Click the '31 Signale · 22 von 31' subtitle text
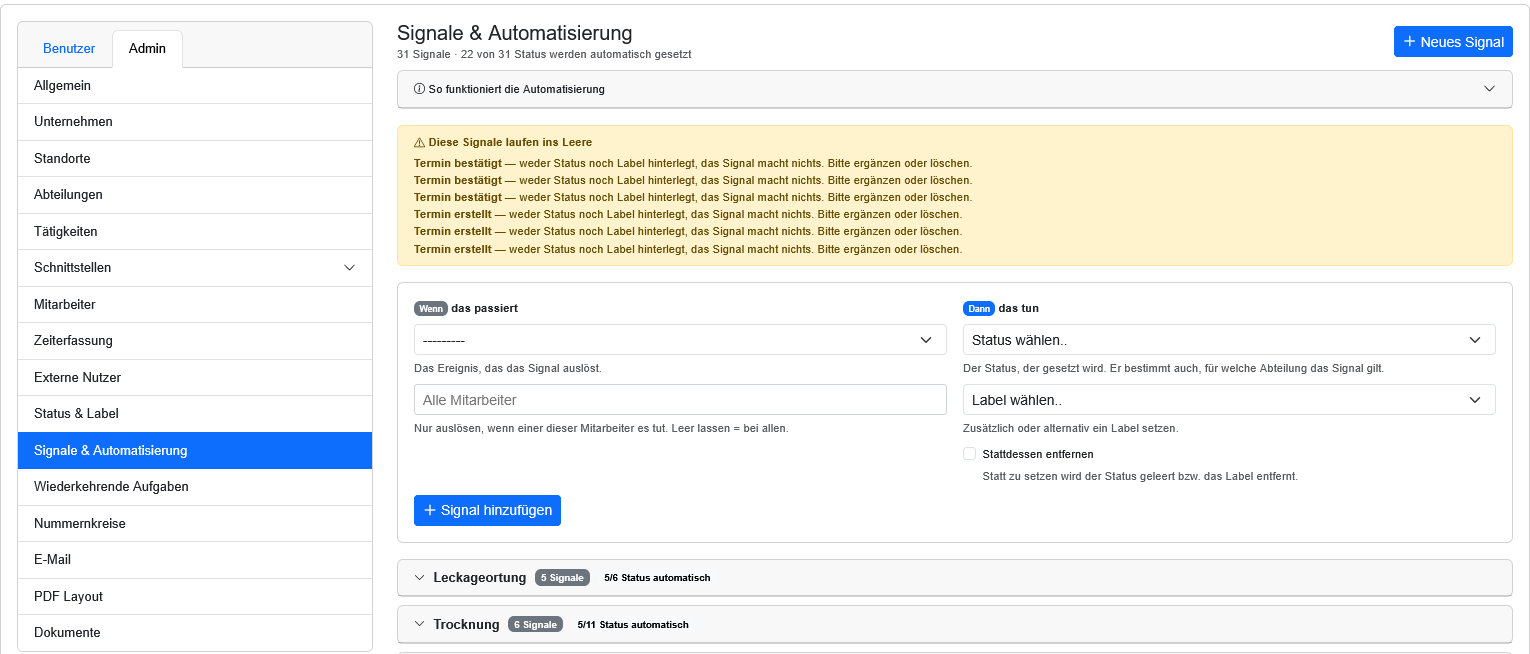The height and width of the screenshot is (654, 1530). tap(544, 54)
